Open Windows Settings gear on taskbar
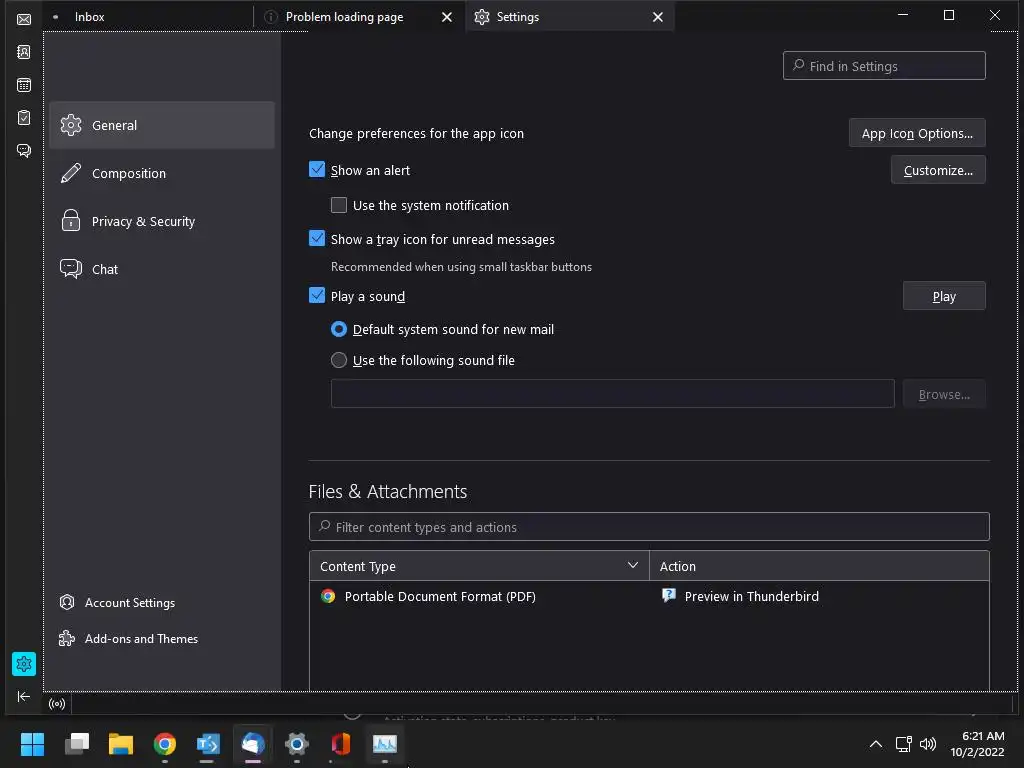Image resolution: width=1024 pixels, height=768 pixels. 296,743
